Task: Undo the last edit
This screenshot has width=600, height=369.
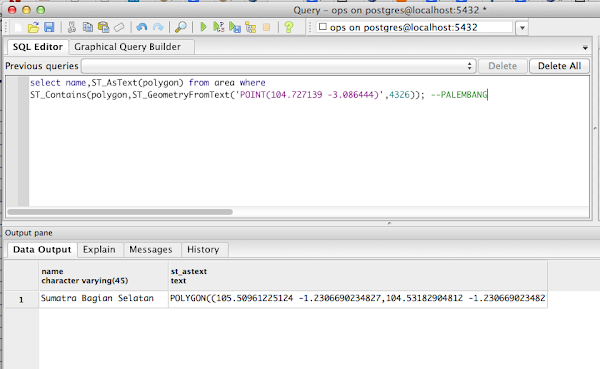Action: click(142, 27)
